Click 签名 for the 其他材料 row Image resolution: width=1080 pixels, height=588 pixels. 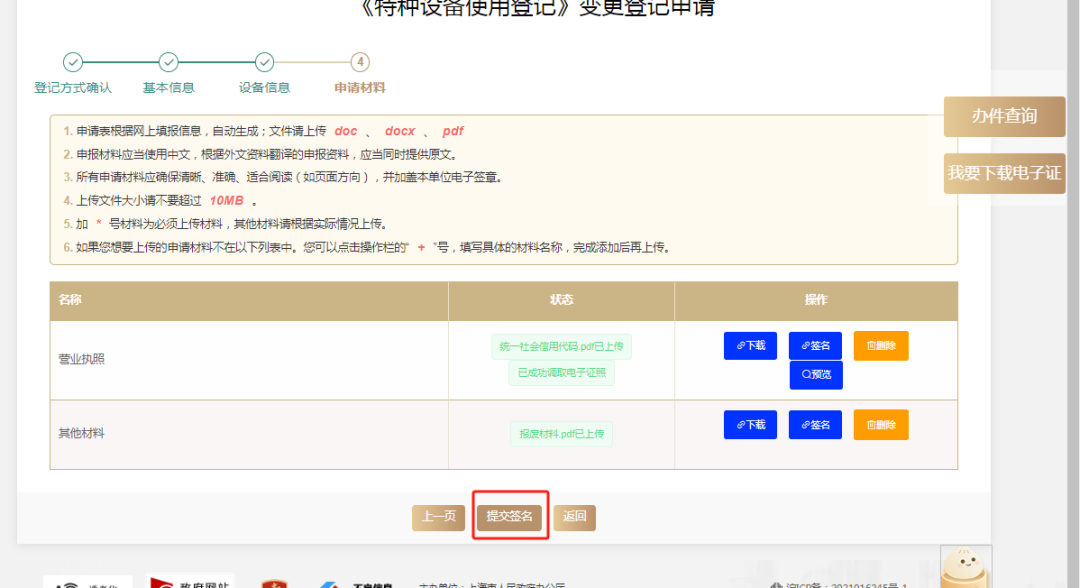pos(815,424)
